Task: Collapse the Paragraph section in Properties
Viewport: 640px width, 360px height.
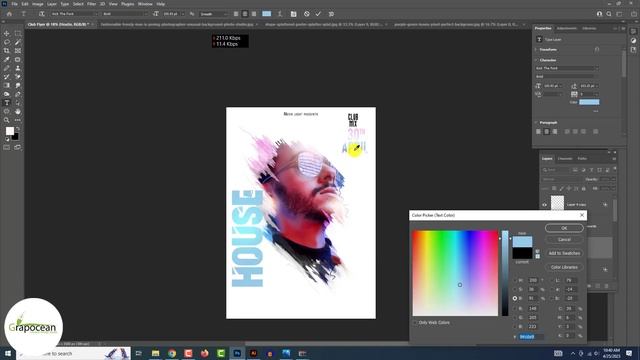Action: click(x=536, y=122)
